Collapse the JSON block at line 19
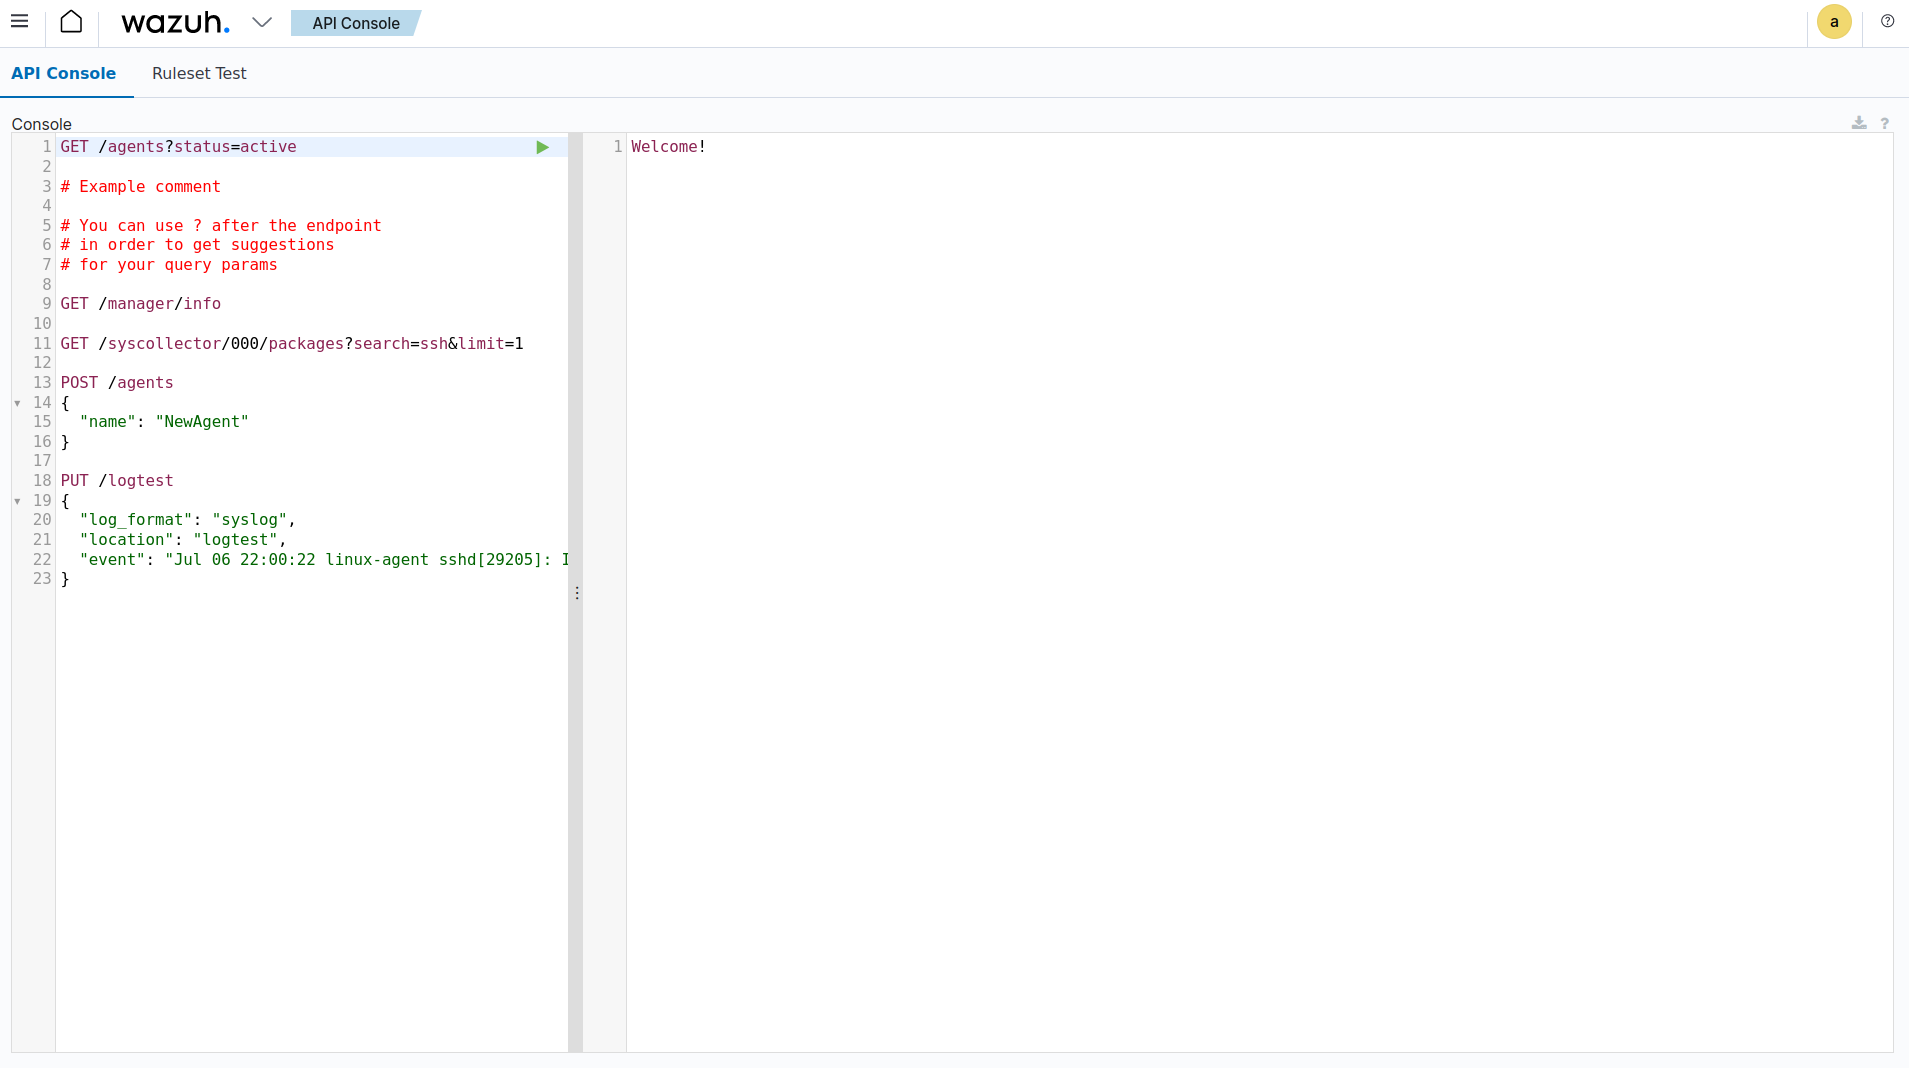1909x1068 pixels. tap(17, 501)
